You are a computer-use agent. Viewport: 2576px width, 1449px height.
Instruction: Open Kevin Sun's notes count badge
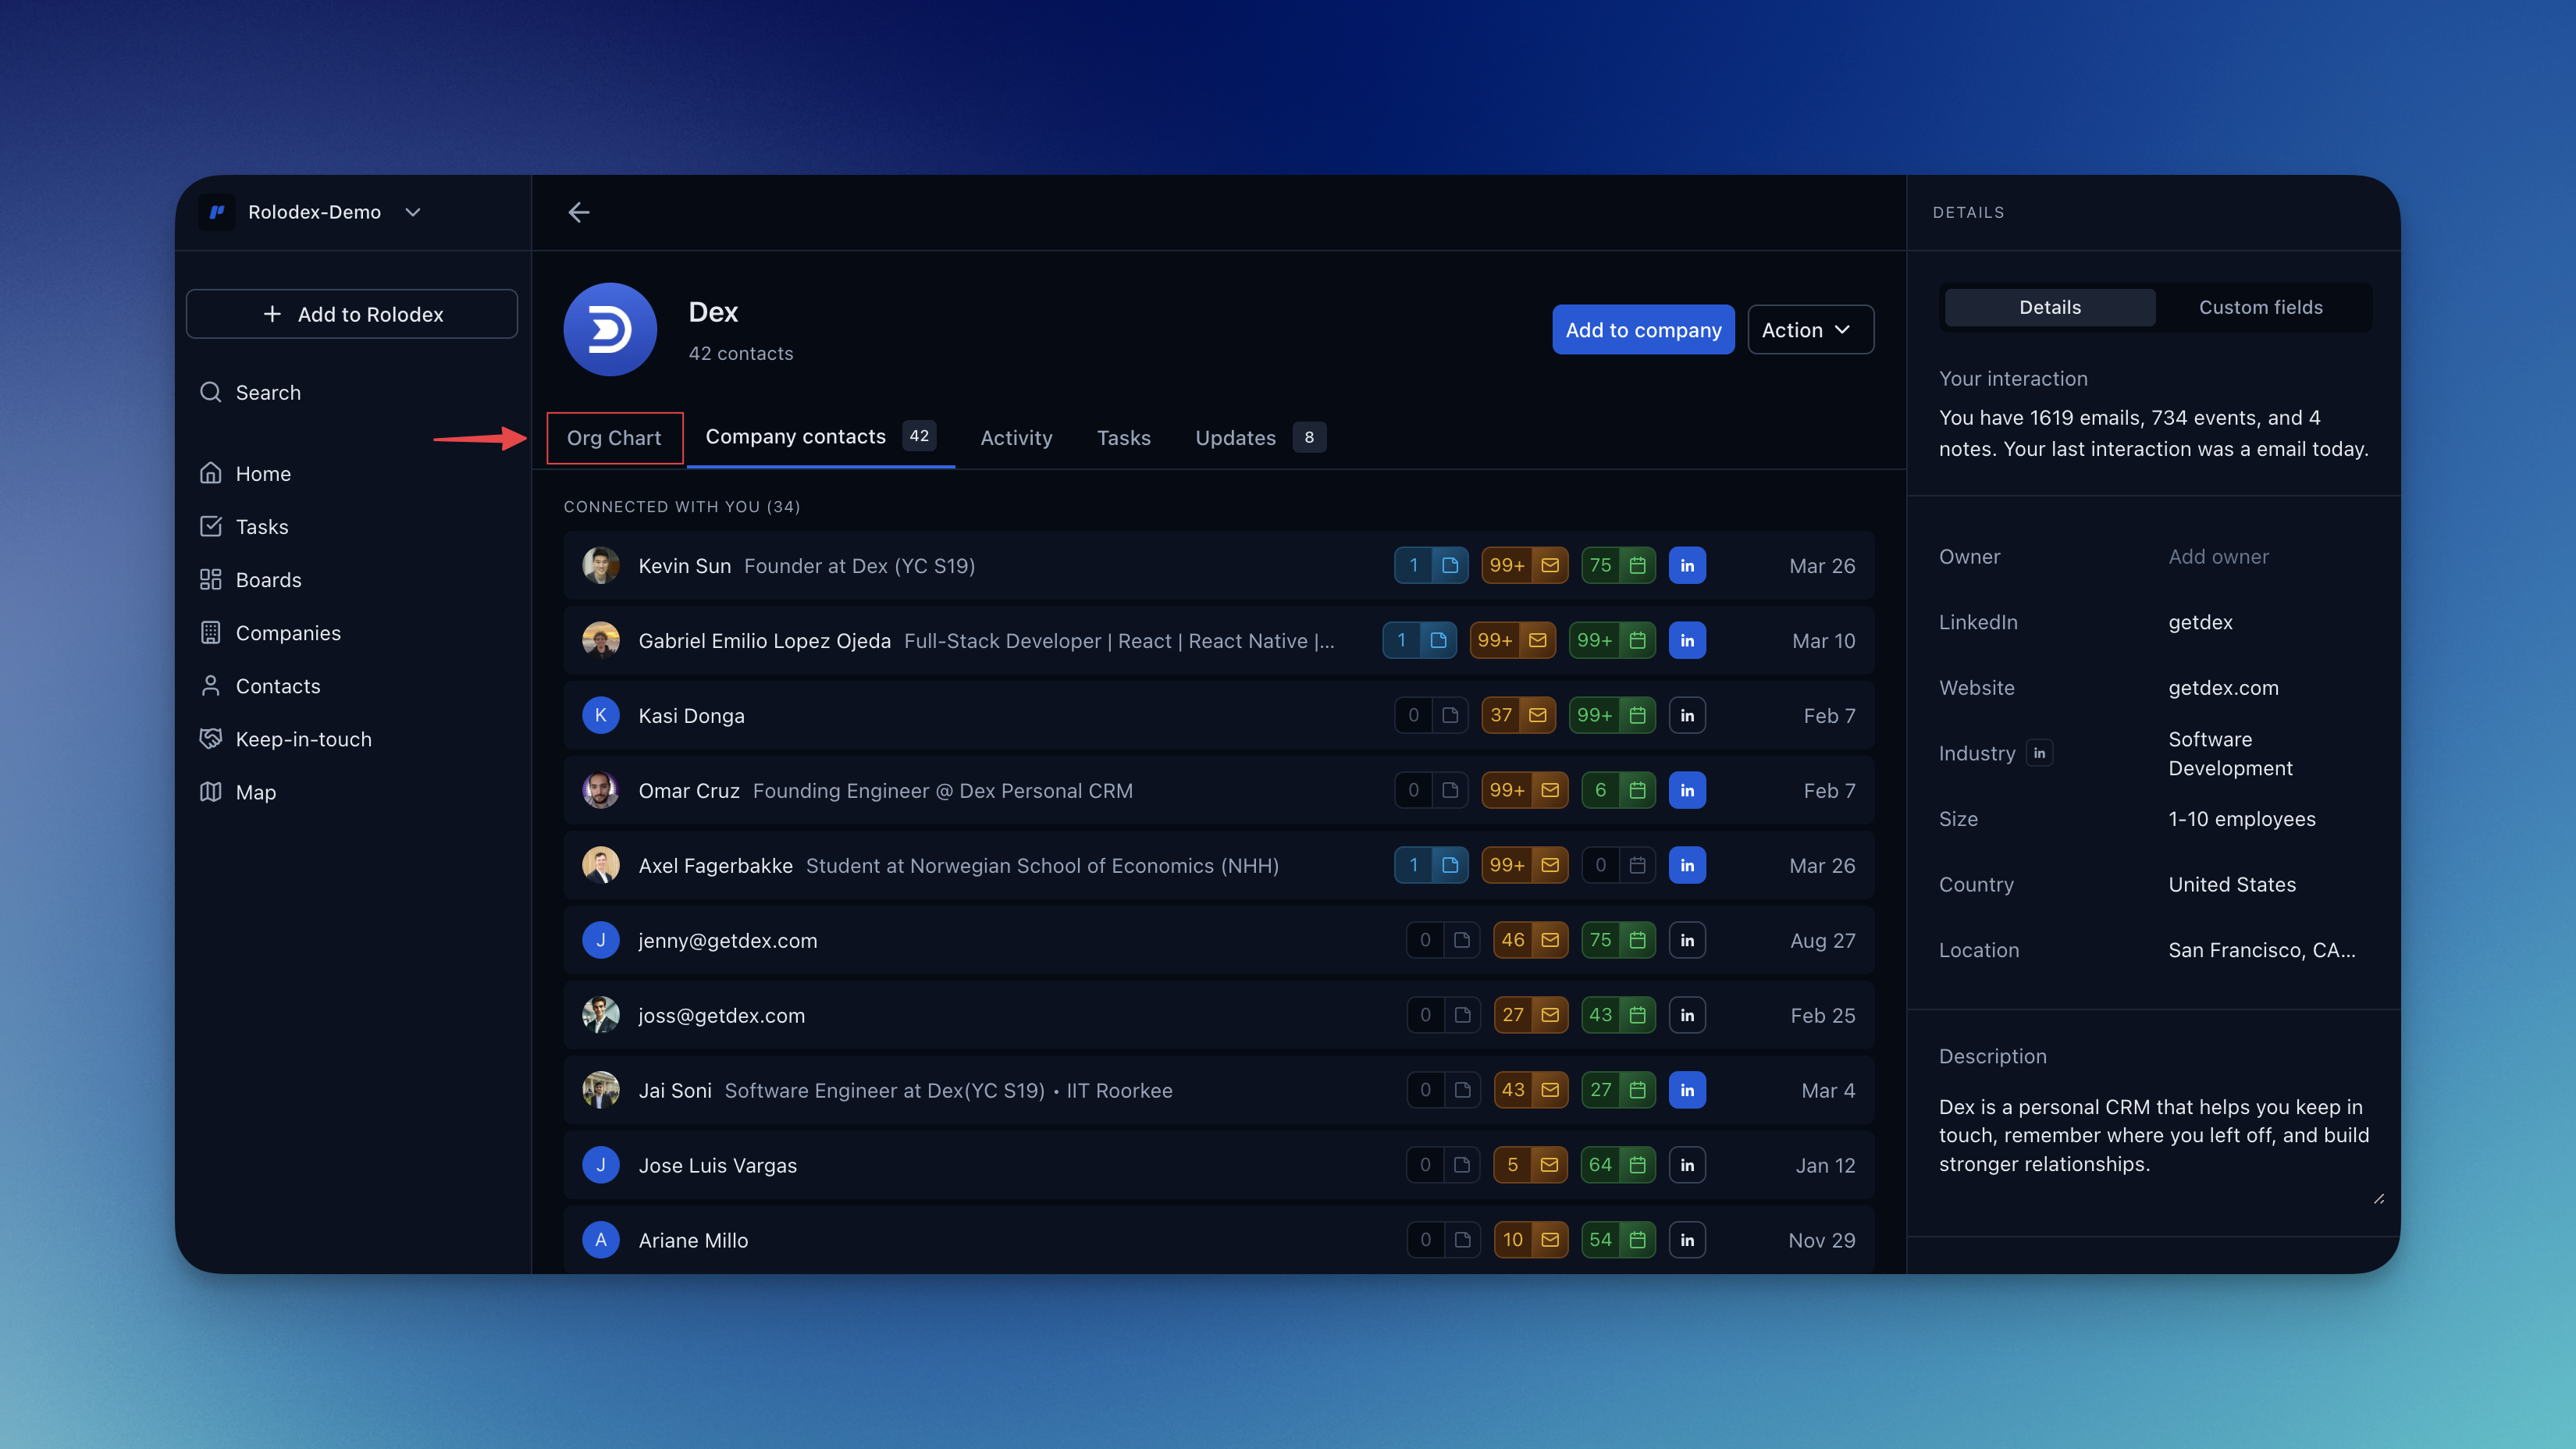1431,566
